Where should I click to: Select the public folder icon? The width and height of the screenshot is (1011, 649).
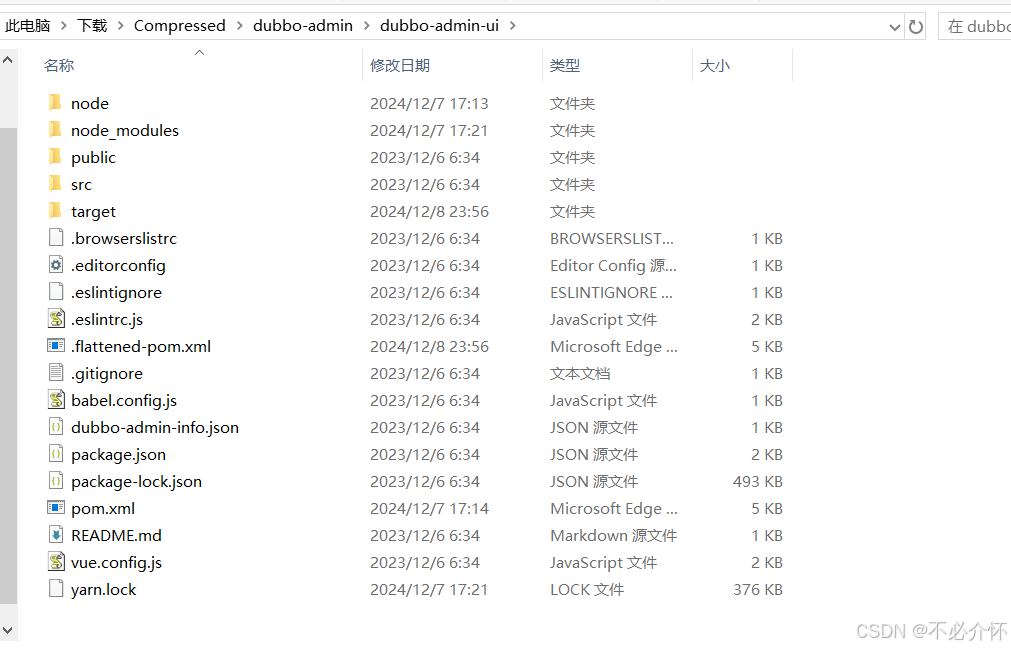pos(55,157)
